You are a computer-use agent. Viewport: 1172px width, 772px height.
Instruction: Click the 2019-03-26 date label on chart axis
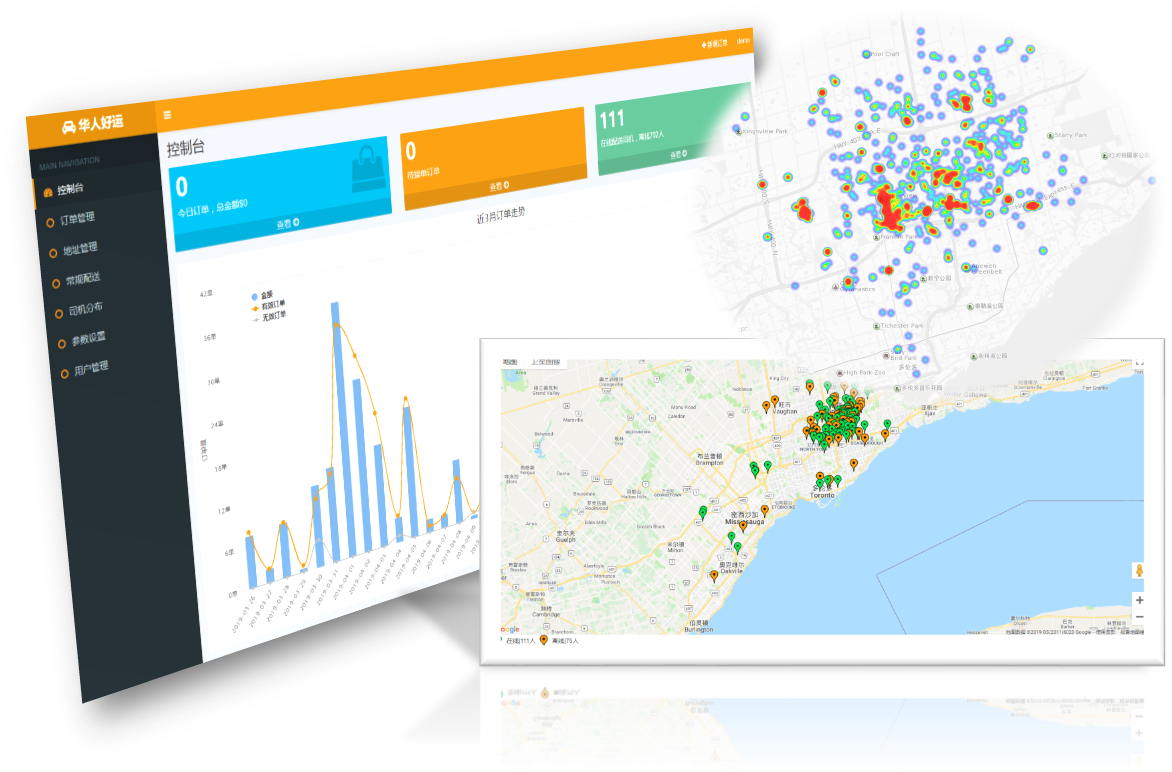pos(244,614)
